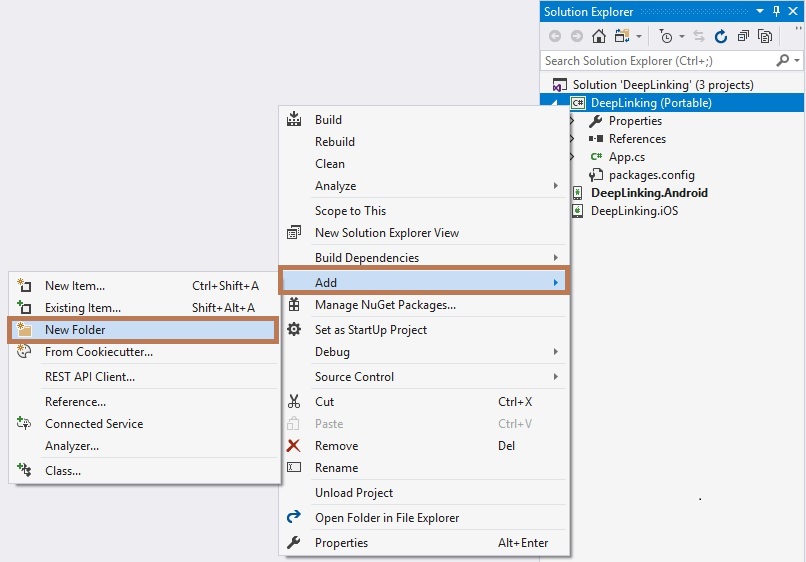The height and width of the screenshot is (562, 806).
Task: Open the Solution Explorer window options dropdown
Action: 761,11
